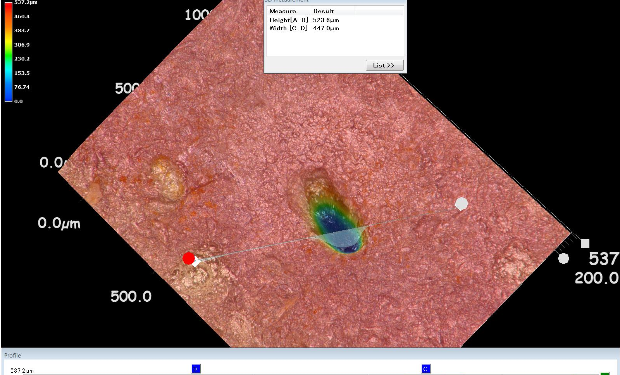Click the List >> button
Screen dimensions: 620x375
[385, 65]
